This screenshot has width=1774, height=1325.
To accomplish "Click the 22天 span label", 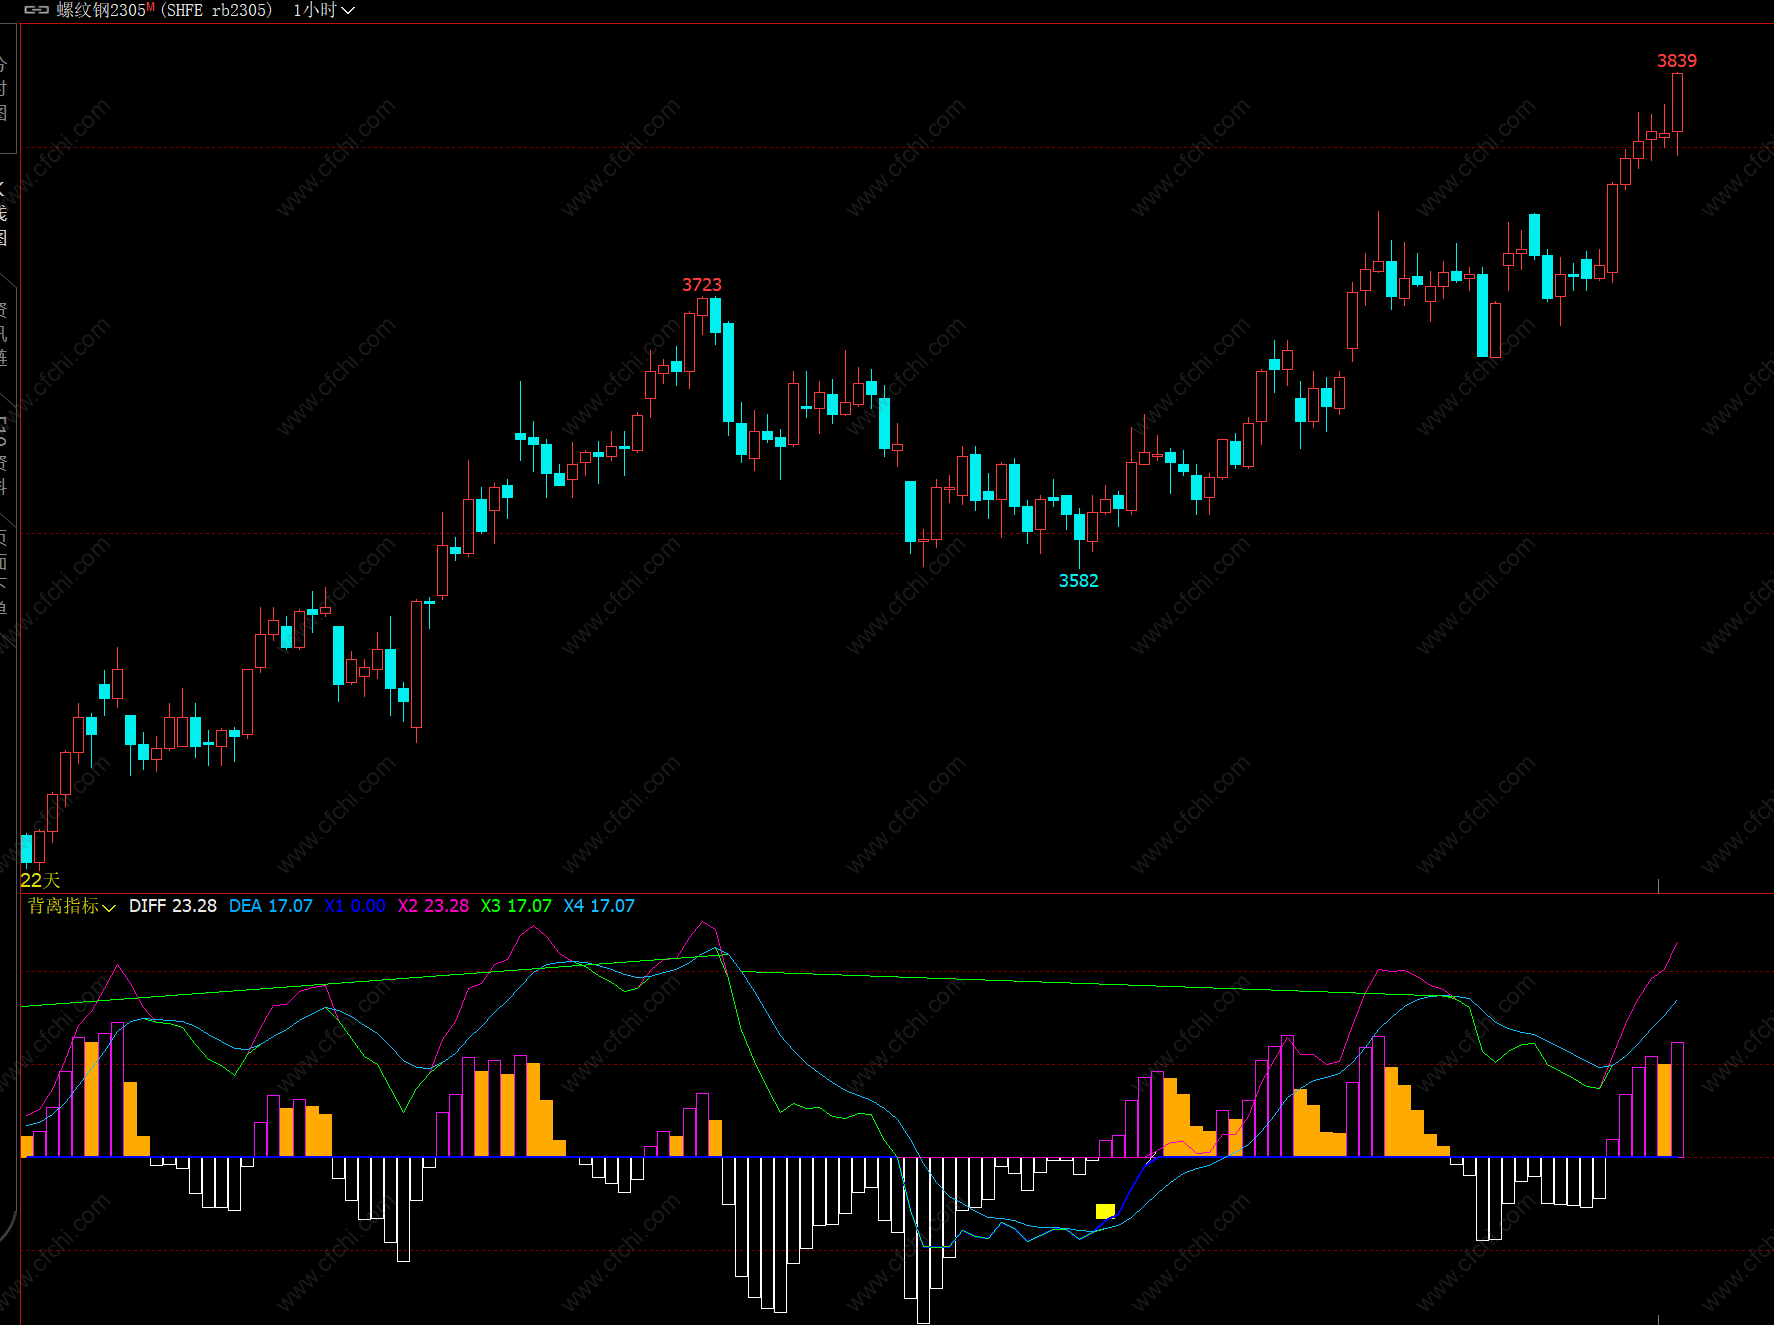I will [40, 880].
